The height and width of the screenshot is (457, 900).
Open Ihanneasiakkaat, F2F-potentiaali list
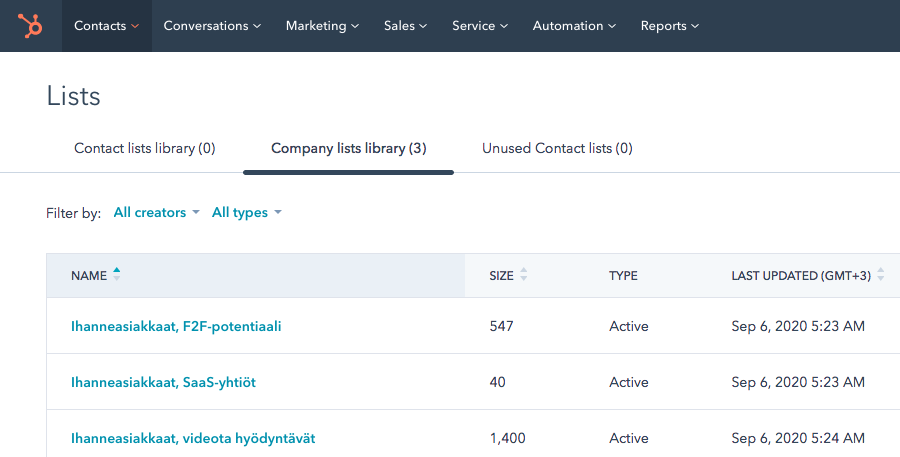coord(175,326)
